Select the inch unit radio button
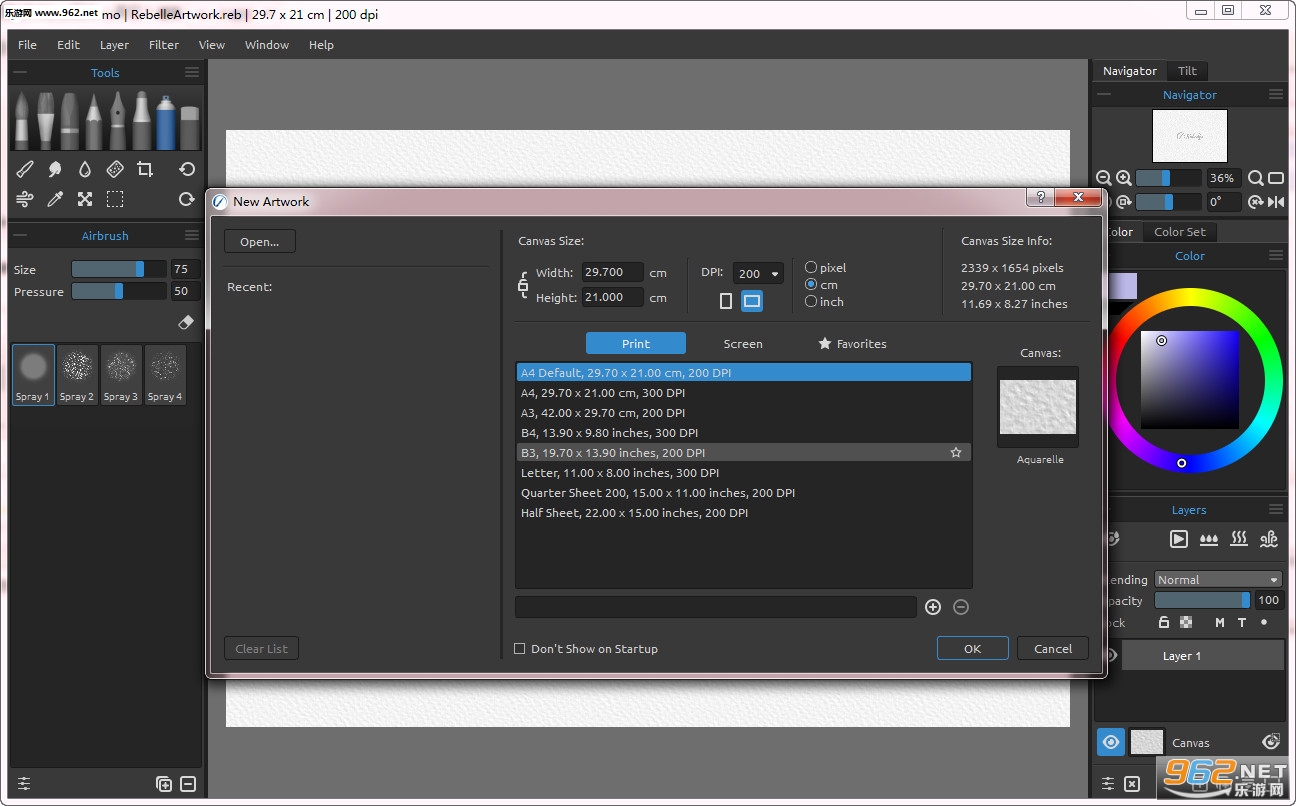 [811, 301]
